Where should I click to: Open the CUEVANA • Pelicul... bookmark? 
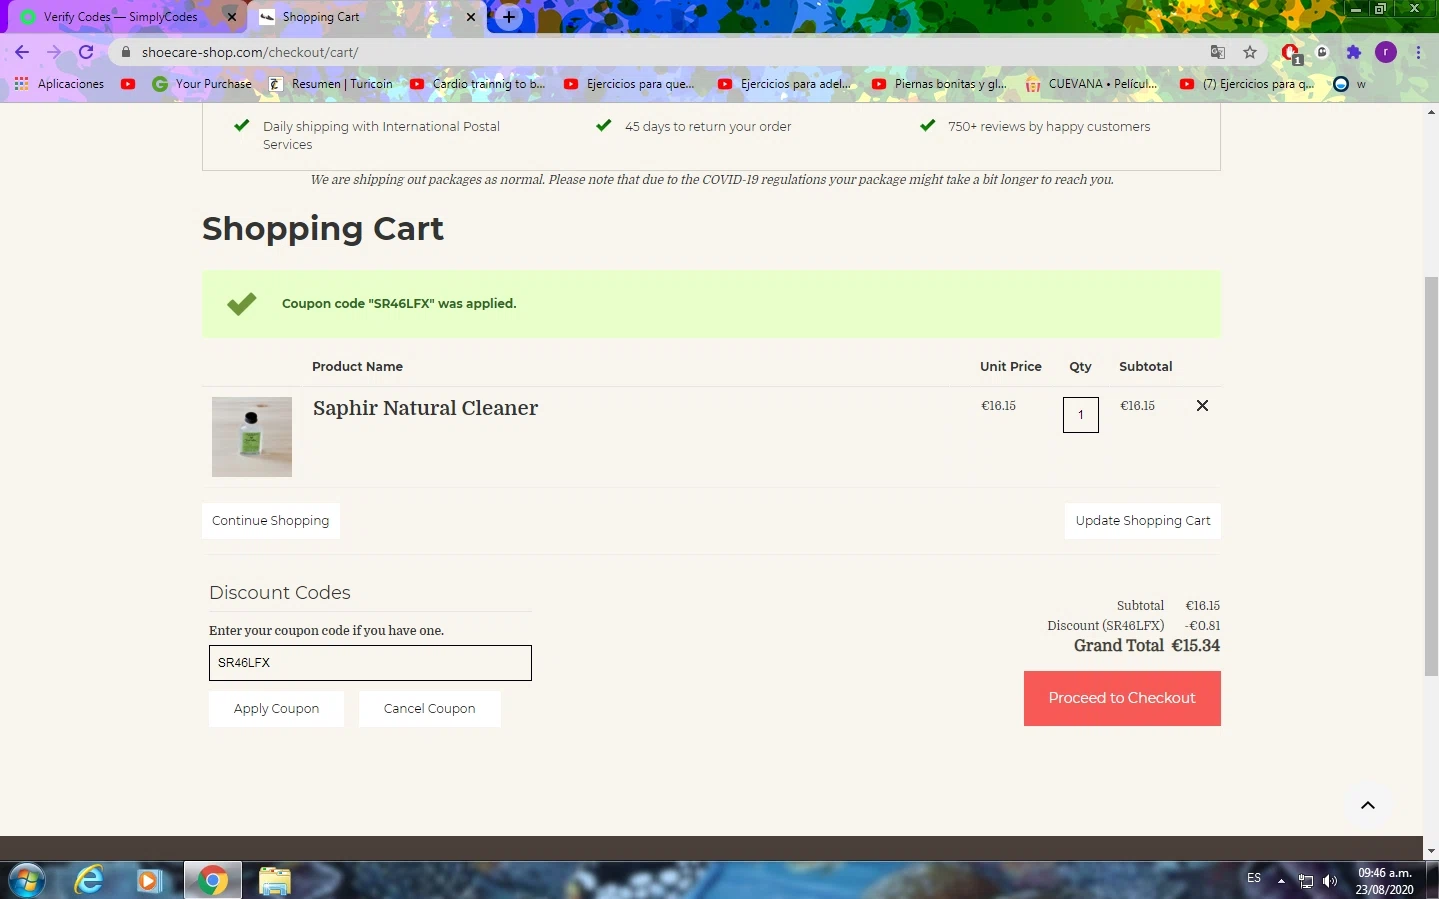point(1092,84)
